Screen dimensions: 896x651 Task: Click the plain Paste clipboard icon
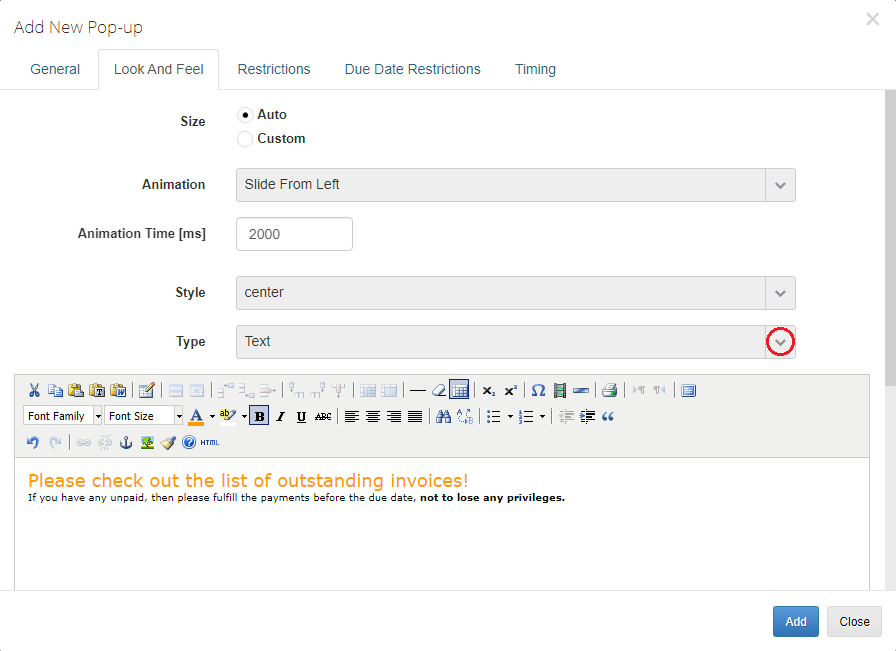click(x=76, y=390)
